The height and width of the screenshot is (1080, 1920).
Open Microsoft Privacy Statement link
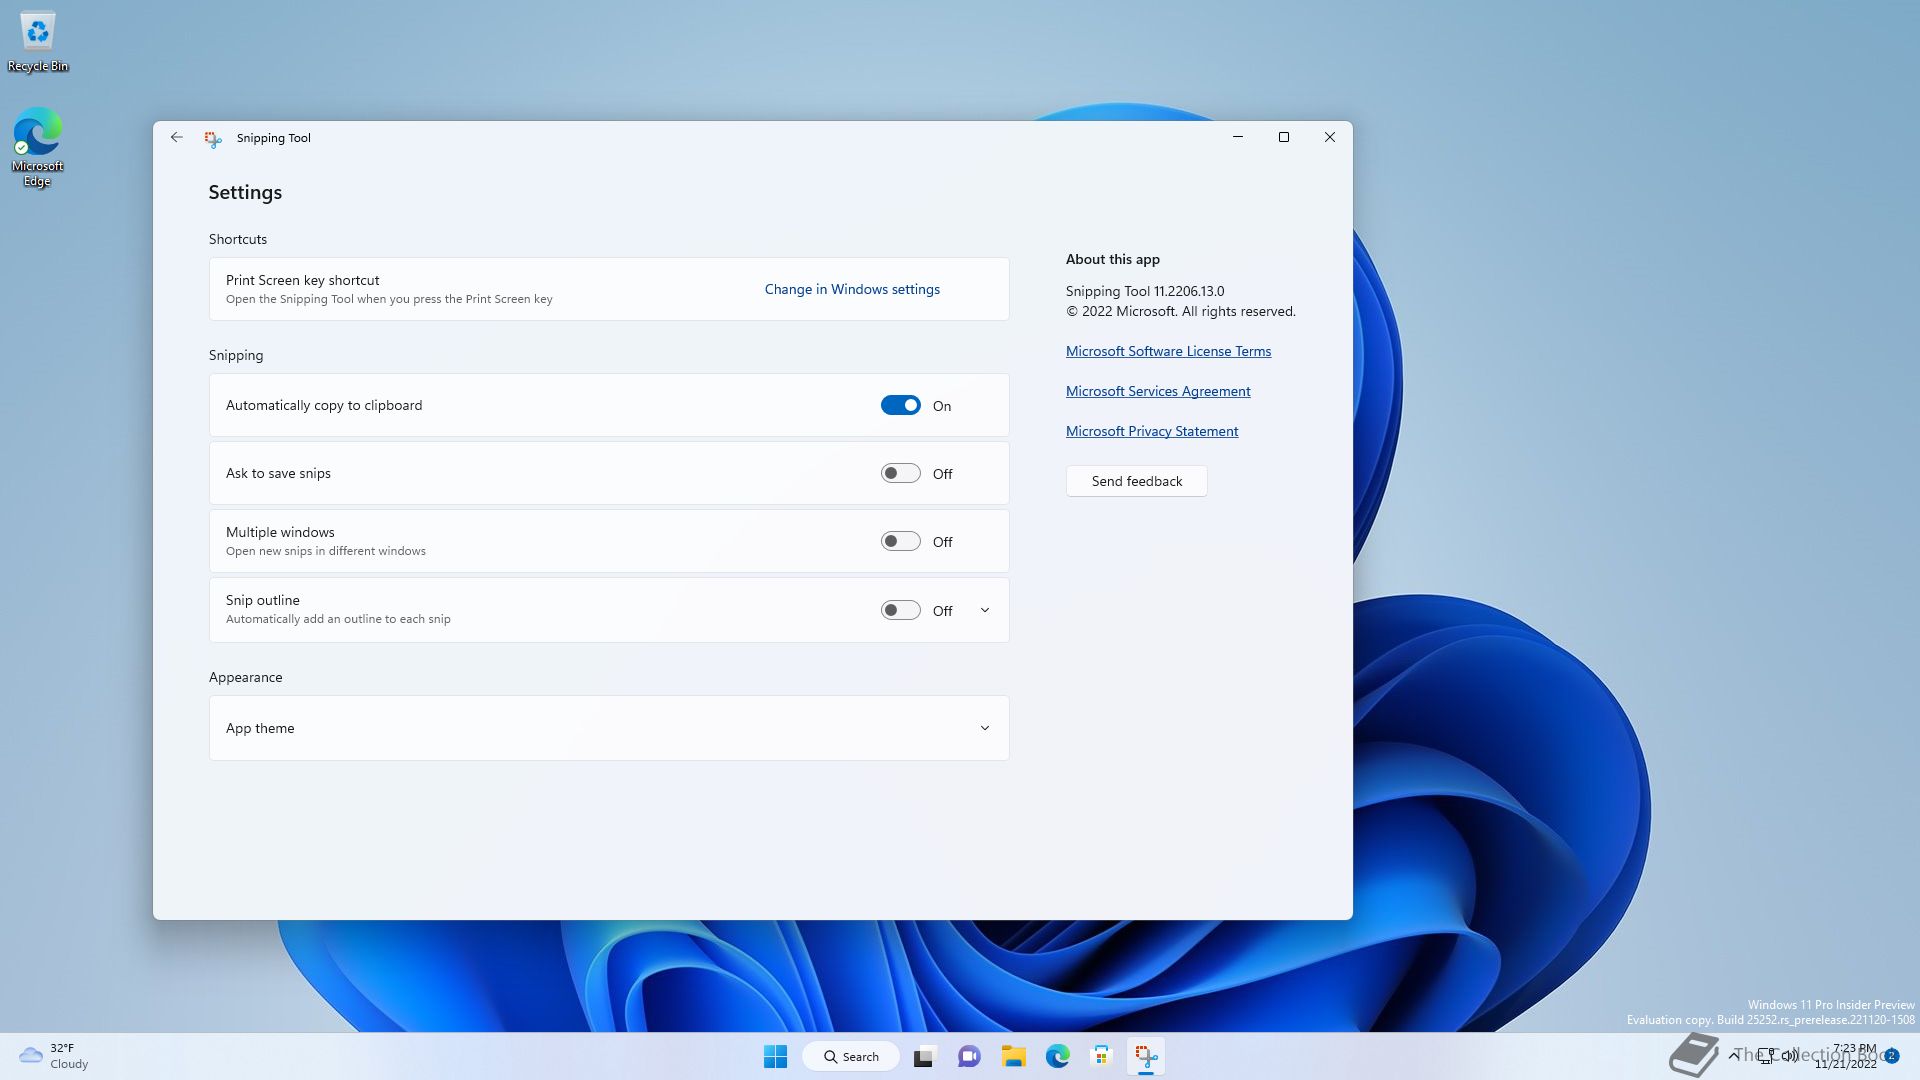point(1152,431)
